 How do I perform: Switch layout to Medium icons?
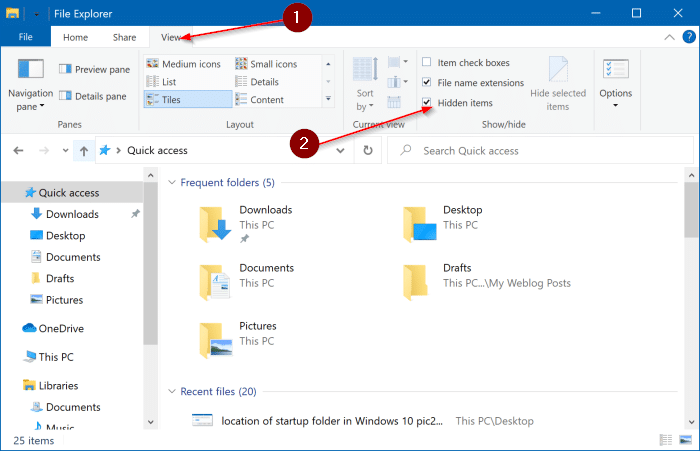(x=183, y=64)
